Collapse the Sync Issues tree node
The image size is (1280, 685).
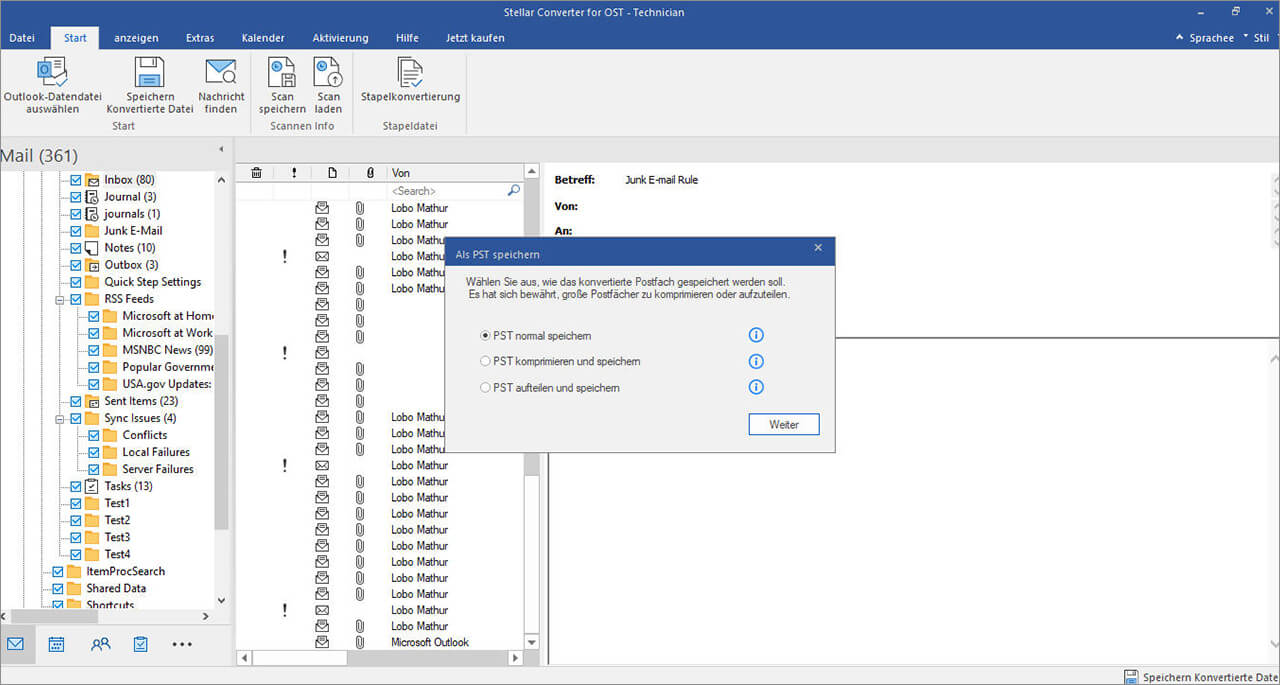coord(61,418)
